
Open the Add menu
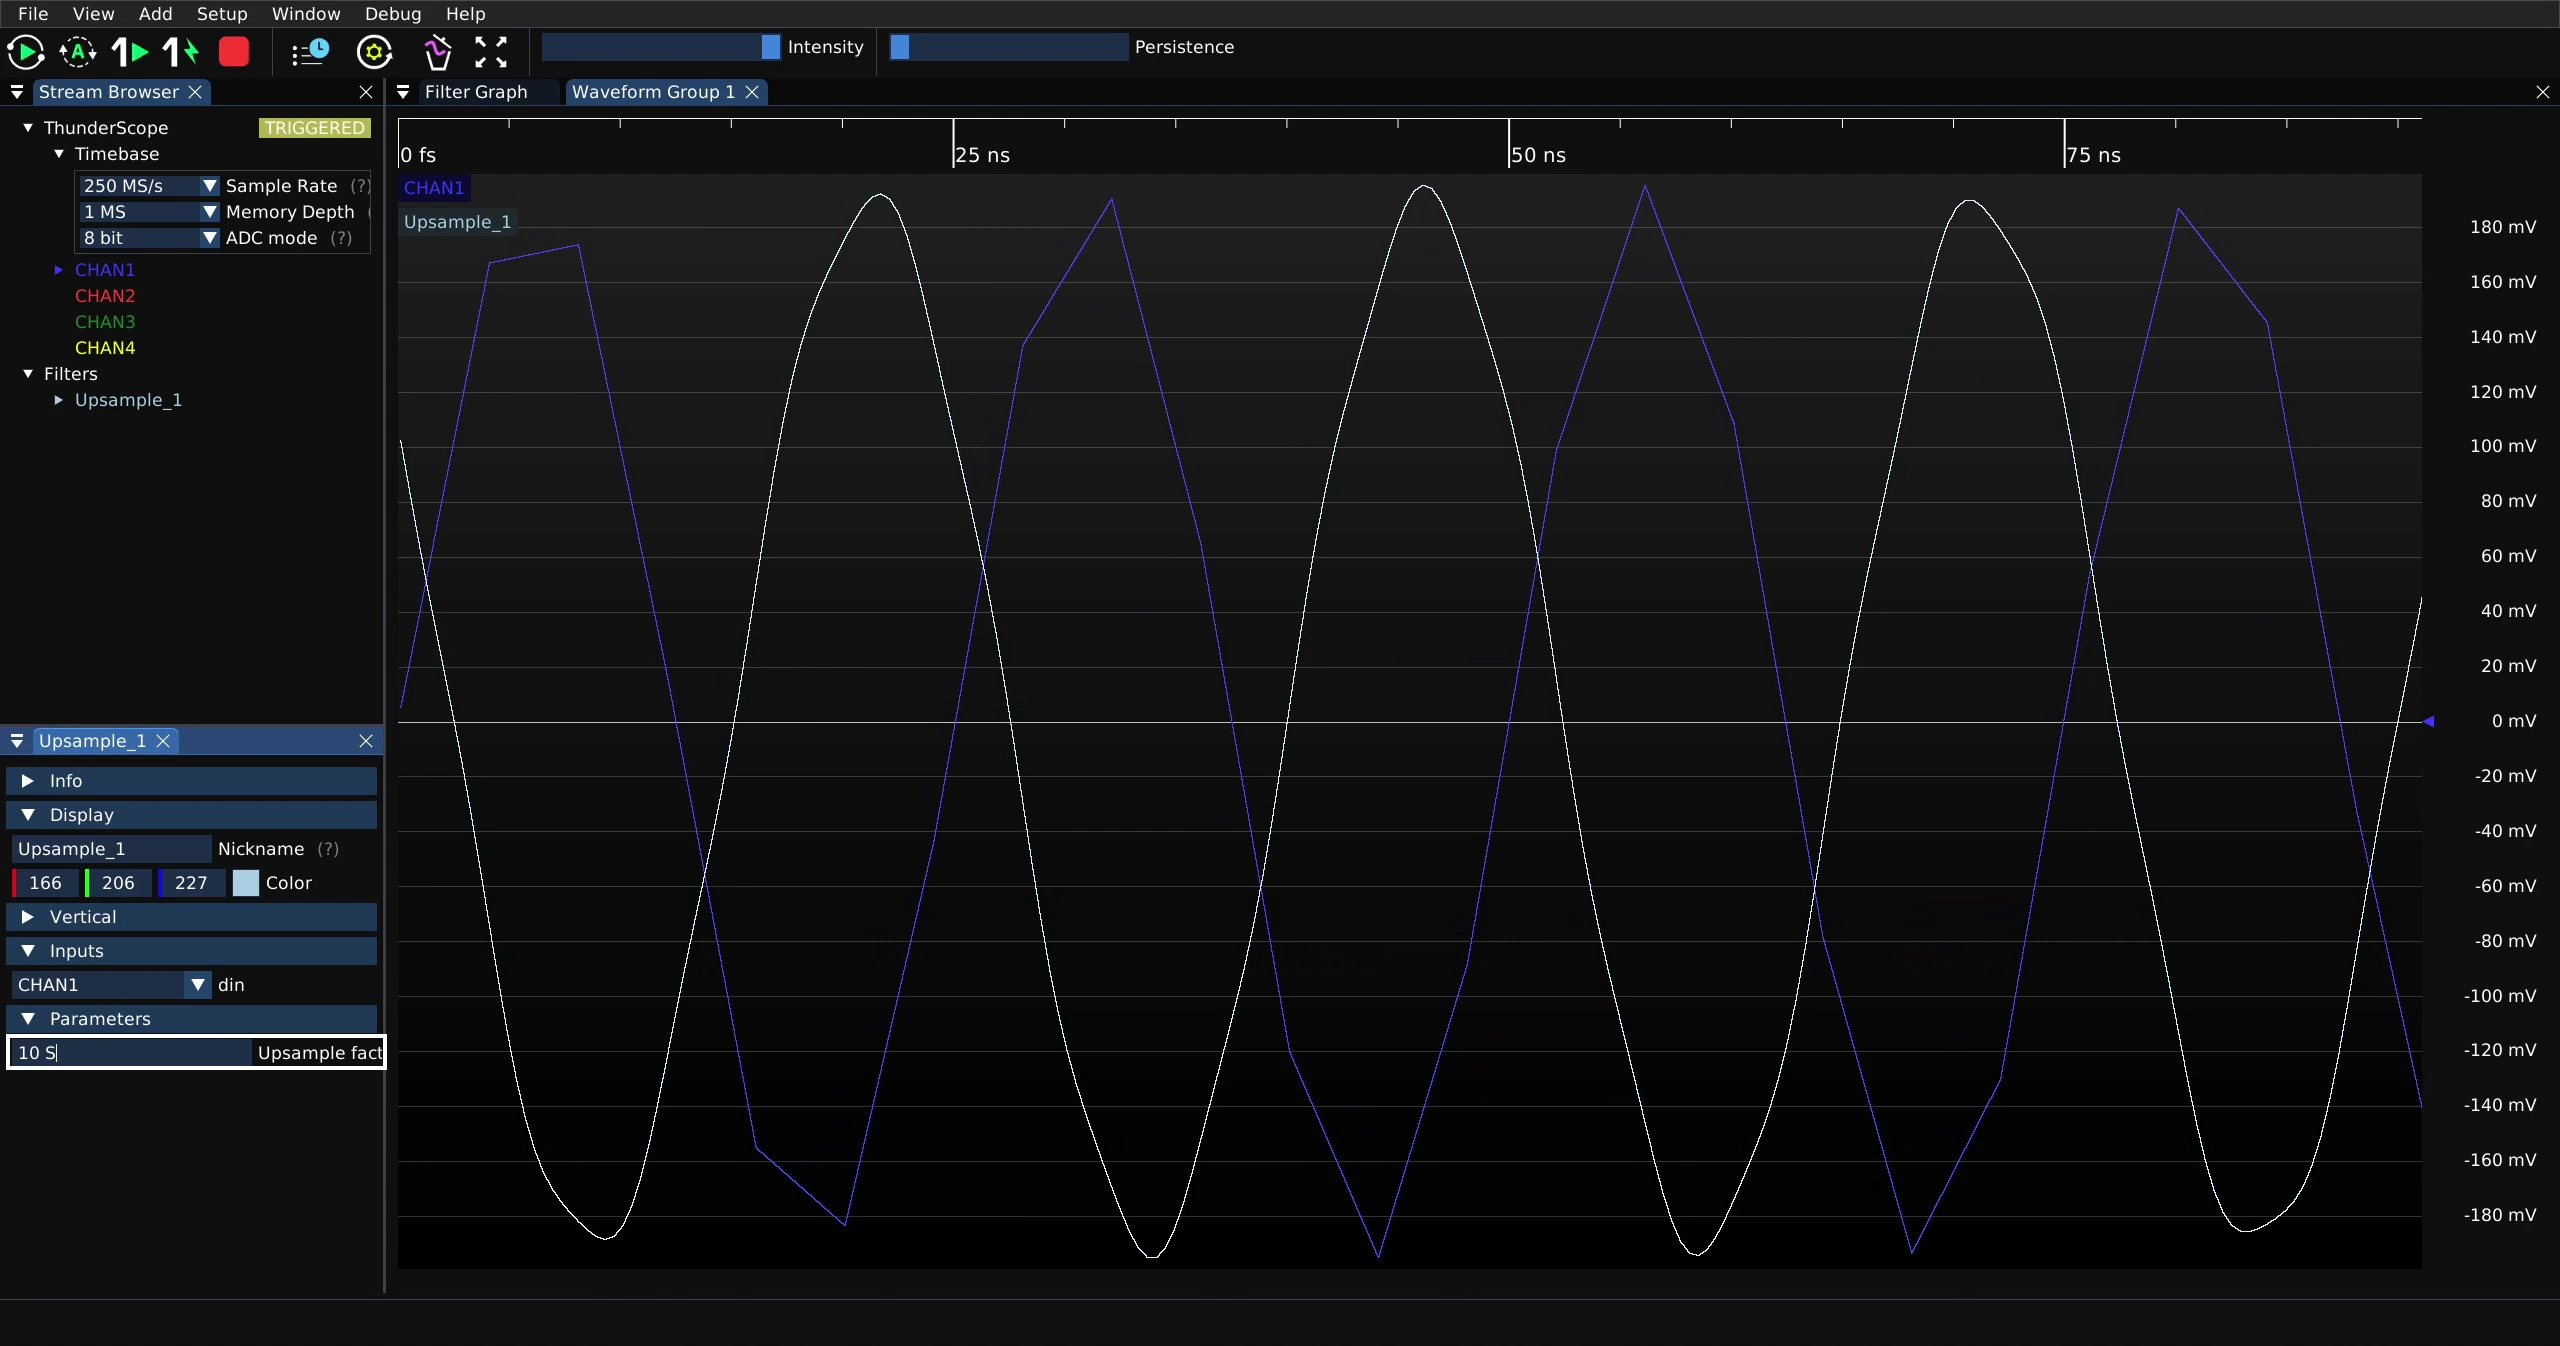(x=155, y=14)
